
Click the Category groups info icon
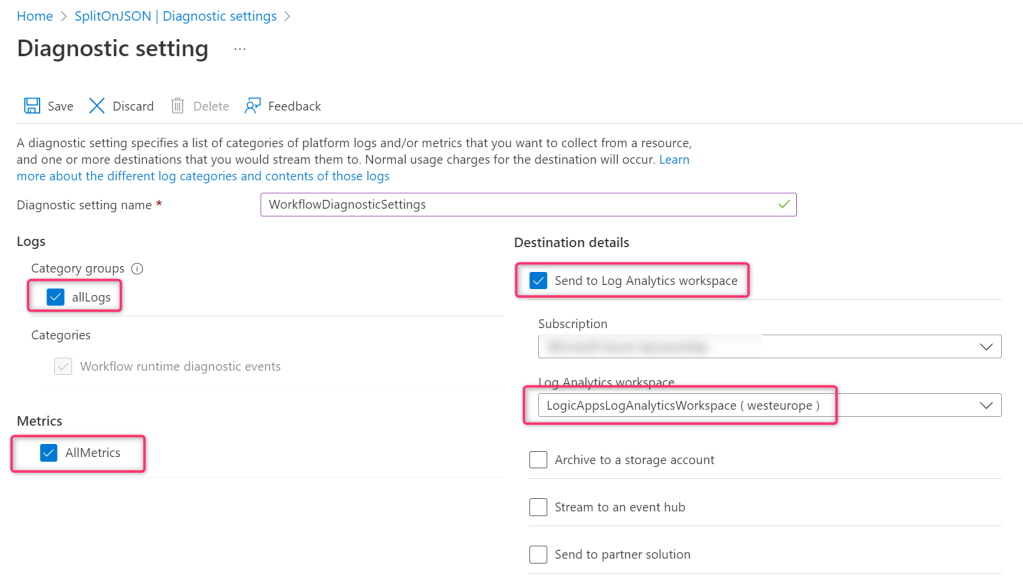click(x=138, y=269)
